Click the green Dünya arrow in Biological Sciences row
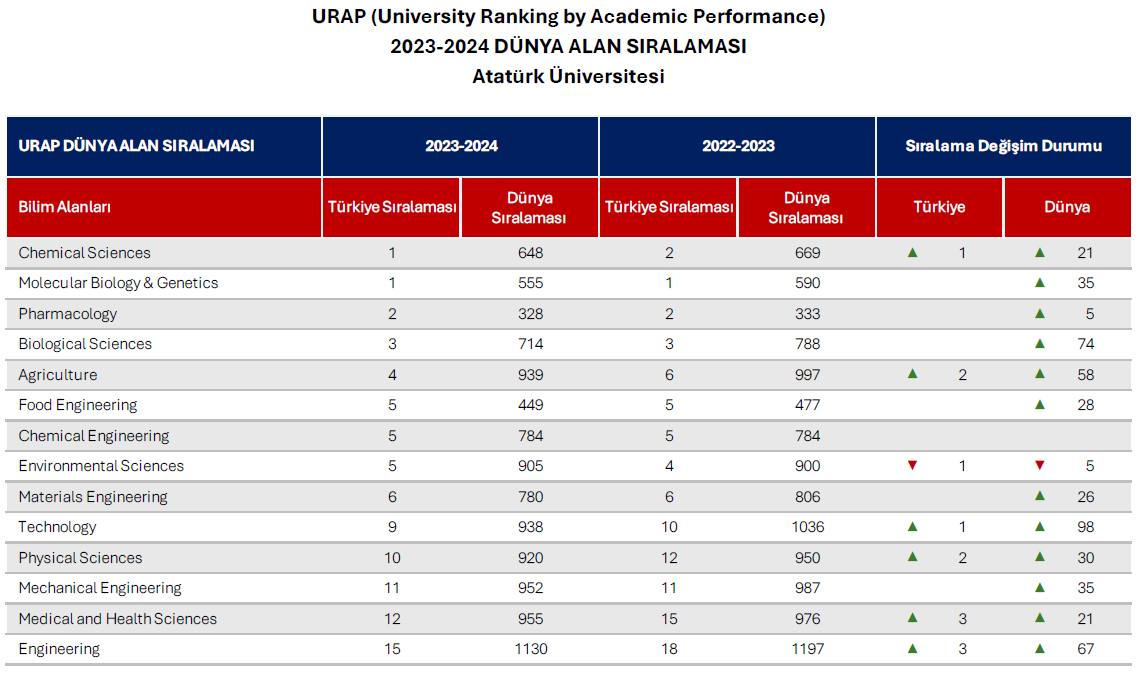 1040,344
